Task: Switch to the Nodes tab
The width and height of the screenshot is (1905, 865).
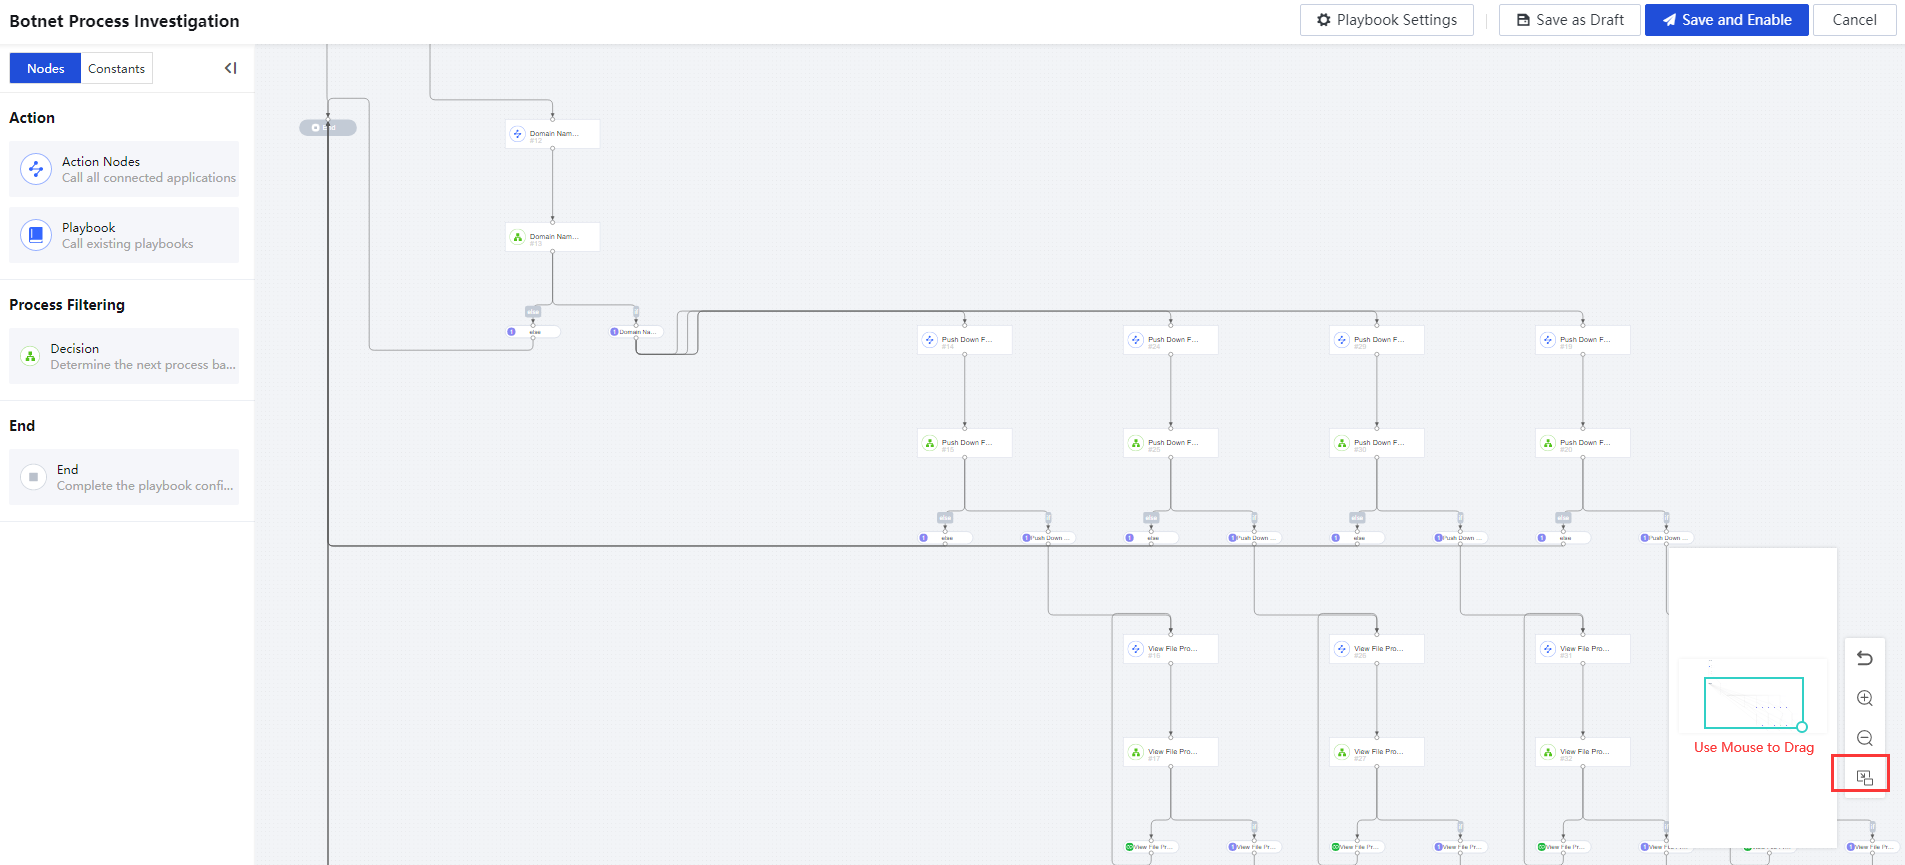Action: 45,68
